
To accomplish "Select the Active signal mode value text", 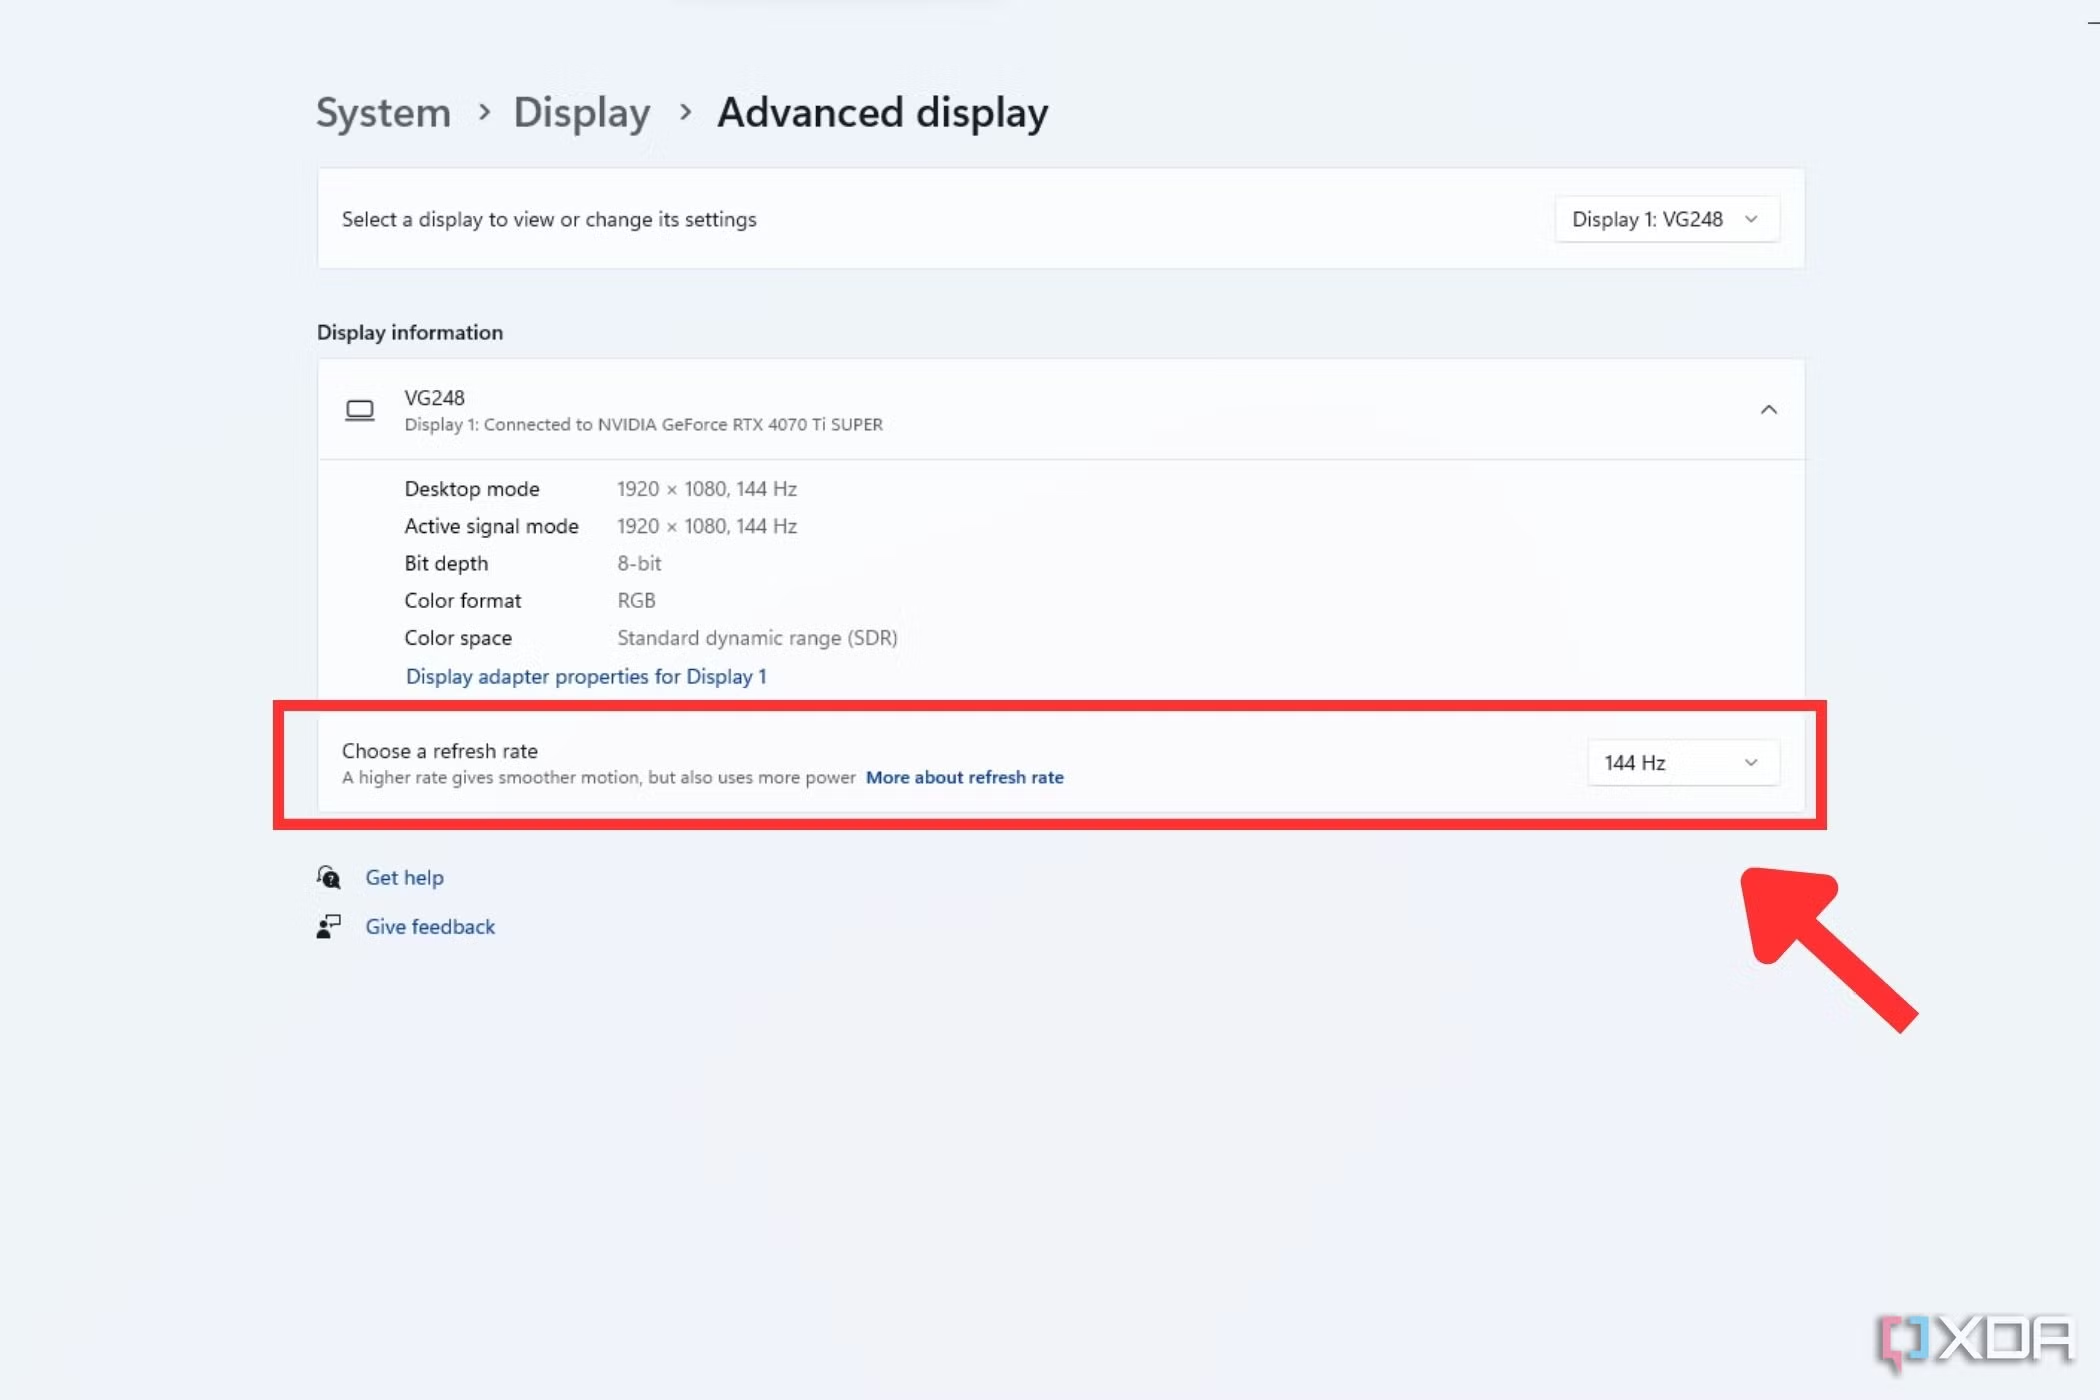I will [x=706, y=526].
